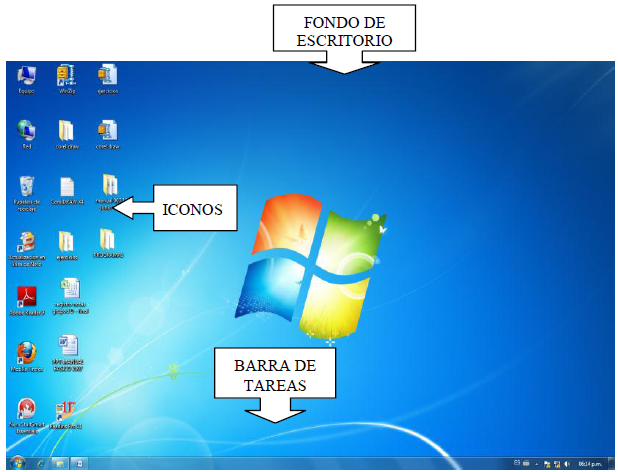Open the Action Center flag icon
The height and width of the screenshot is (472, 618).
pyautogui.click(x=547, y=464)
